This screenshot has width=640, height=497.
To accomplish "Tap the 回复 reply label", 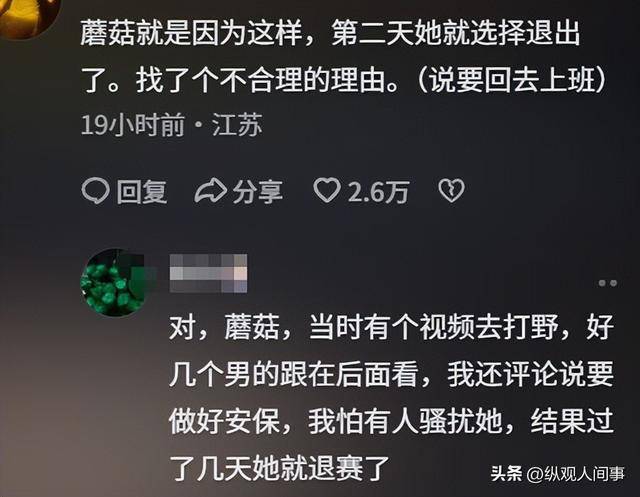I will [x=142, y=191].
